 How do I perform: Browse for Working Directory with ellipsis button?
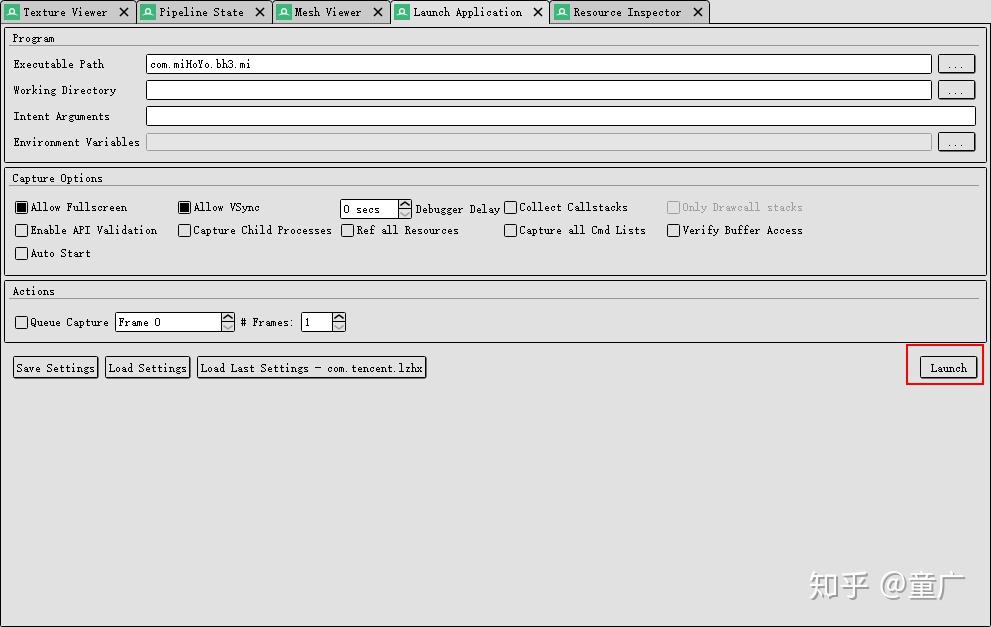[x=956, y=90]
